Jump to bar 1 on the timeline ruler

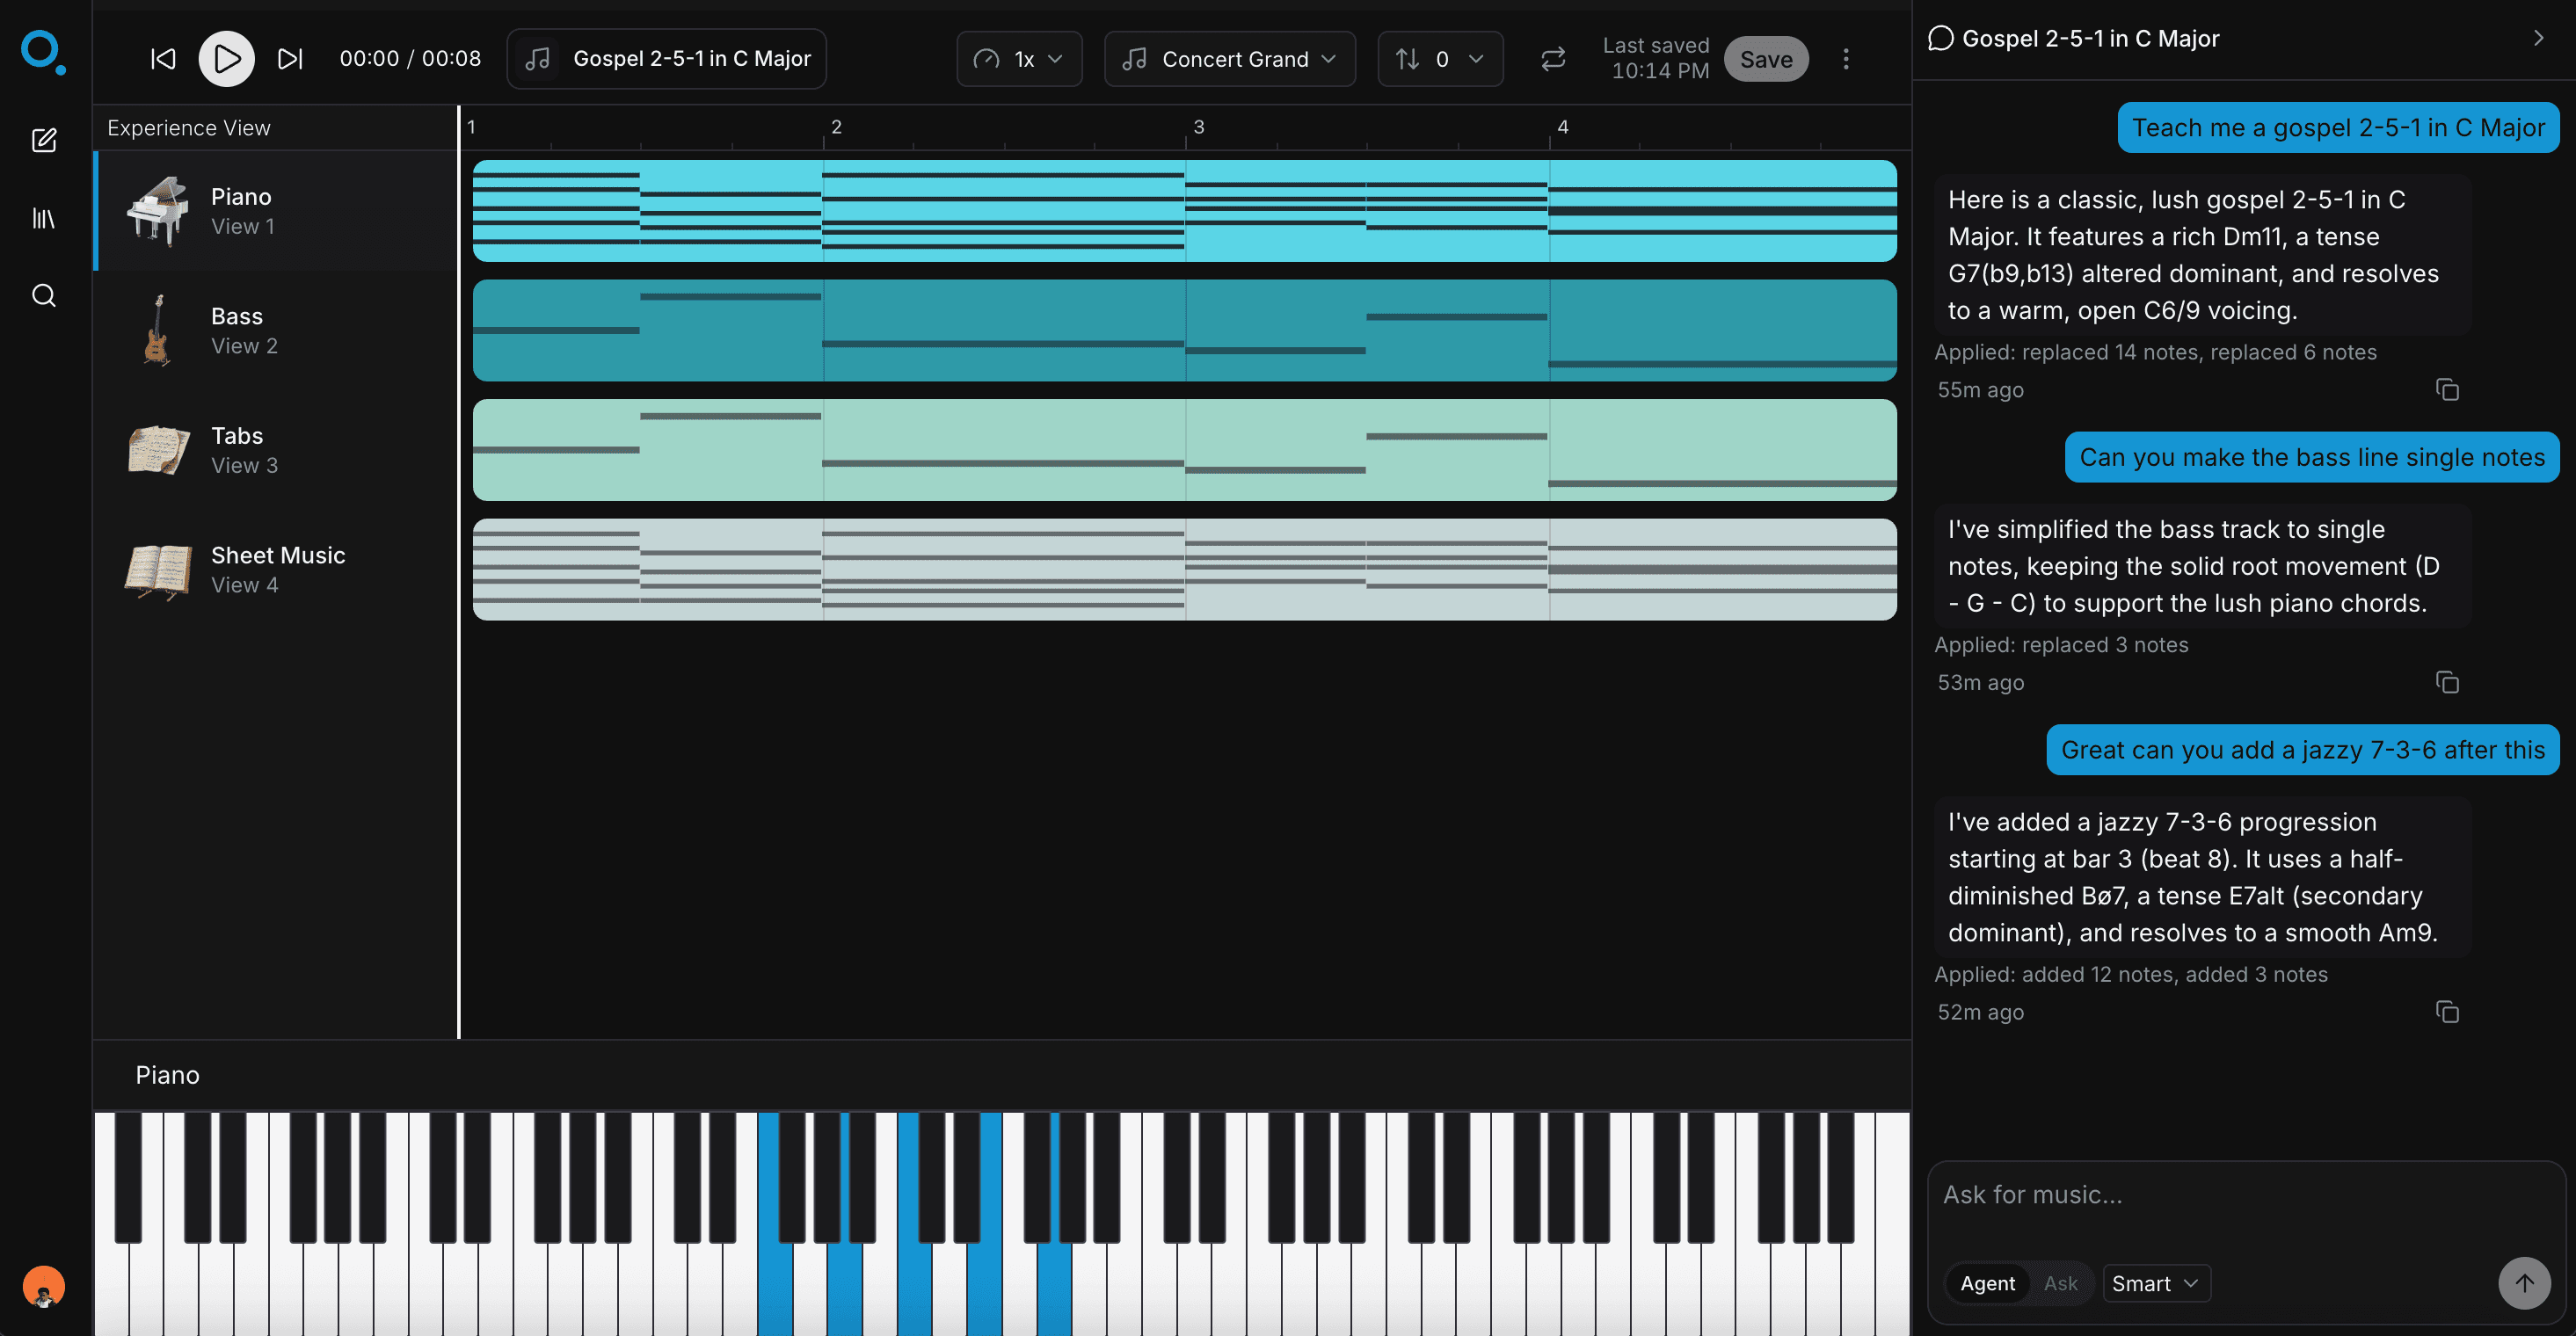tap(472, 127)
